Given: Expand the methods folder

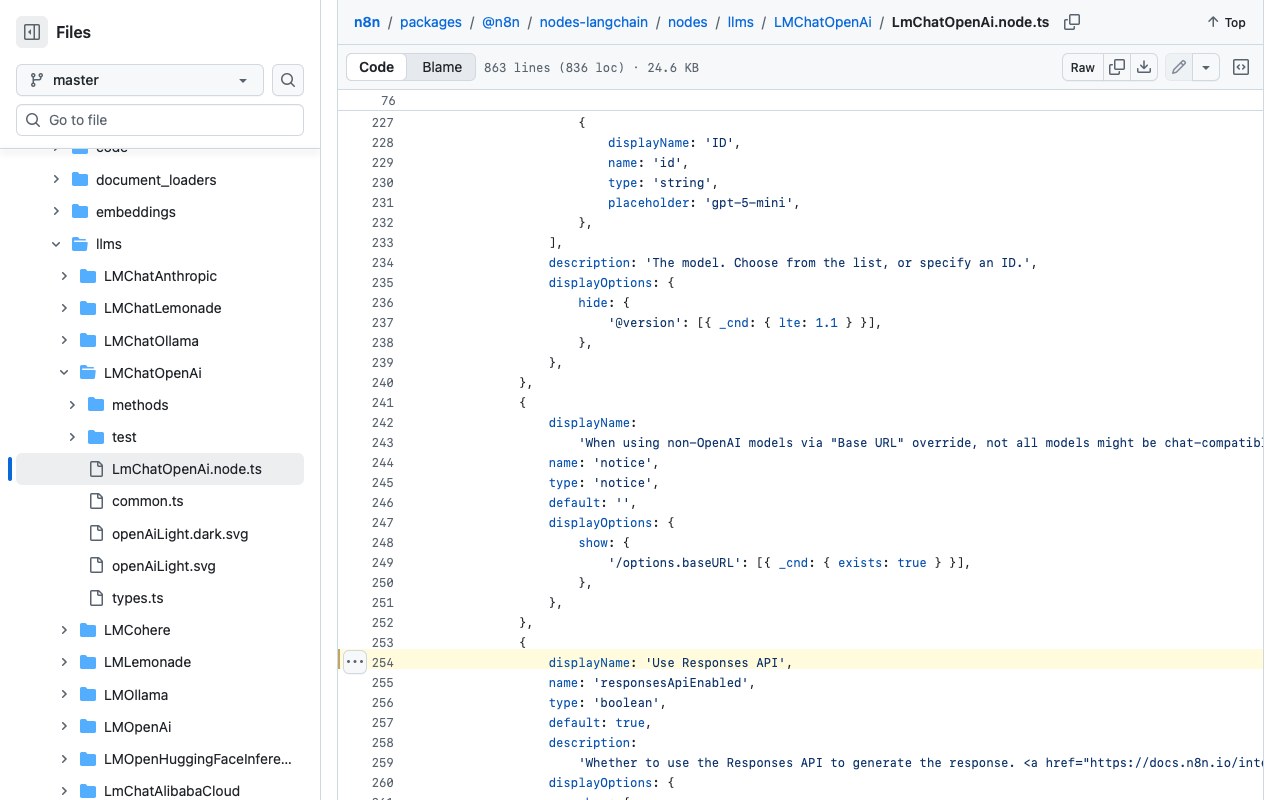Looking at the screenshot, I should [72, 405].
